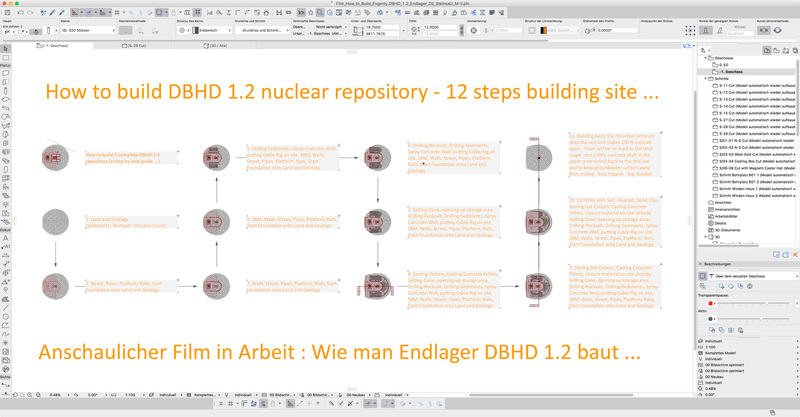This screenshot has width=800, height=417.
Task: Select the Arrow selection tool
Action: [x=6, y=48]
